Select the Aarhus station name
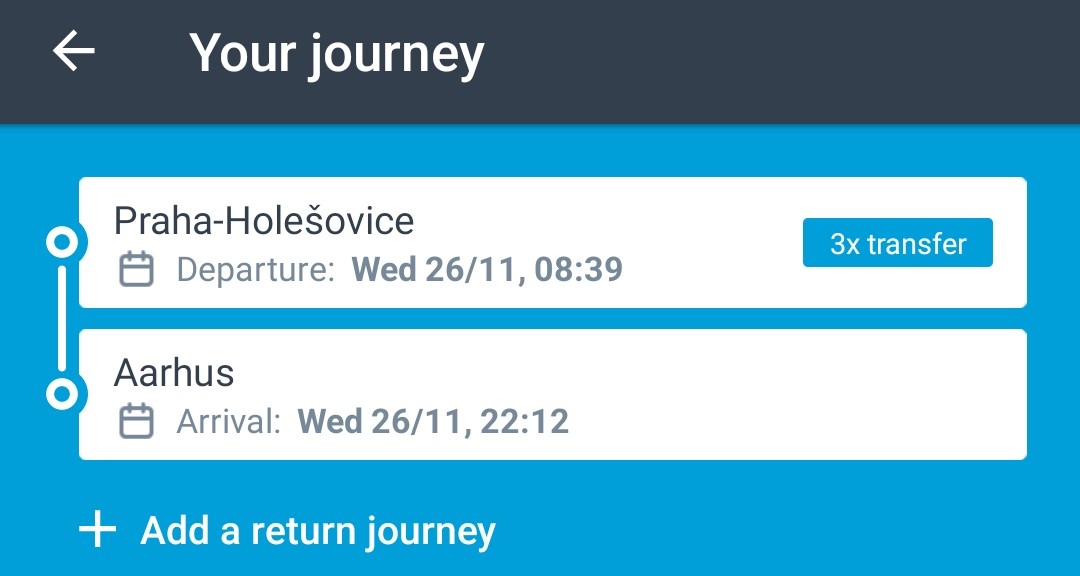The width and height of the screenshot is (1080, 576). tap(174, 372)
